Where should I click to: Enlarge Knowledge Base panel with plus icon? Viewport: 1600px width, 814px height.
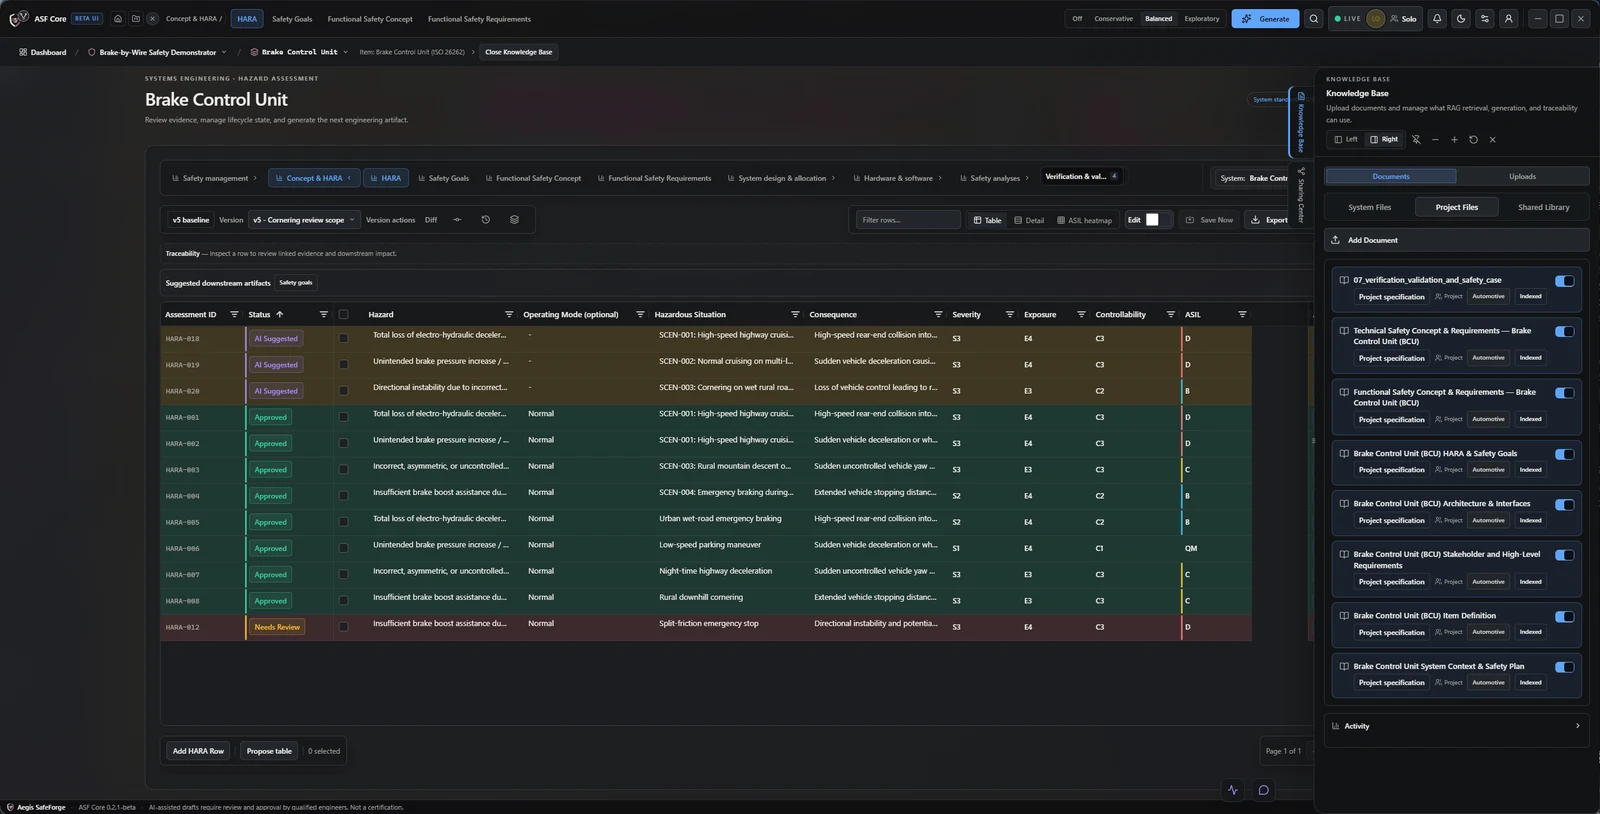click(1454, 139)
